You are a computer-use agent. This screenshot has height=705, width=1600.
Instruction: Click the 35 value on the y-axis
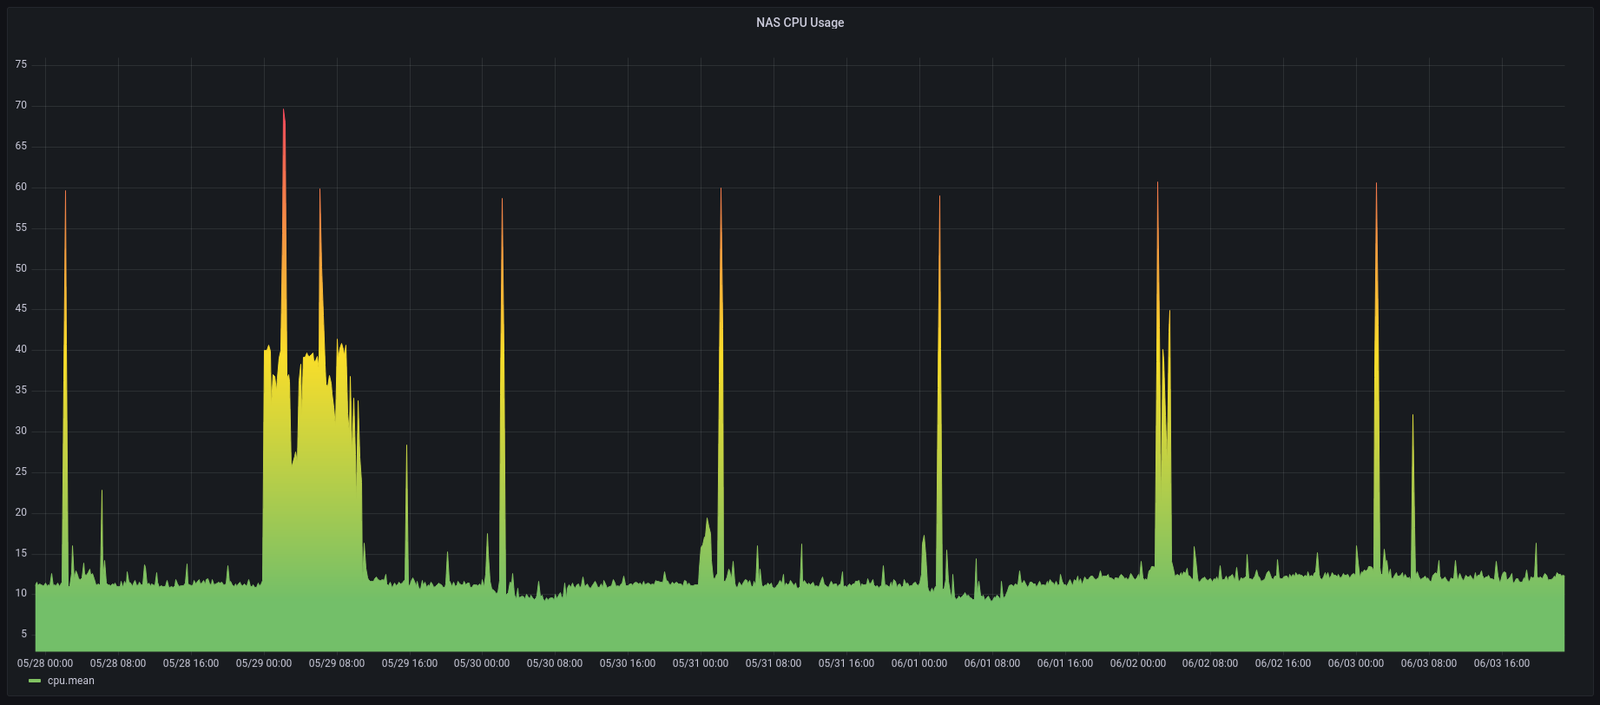click(x=21, y=390)
